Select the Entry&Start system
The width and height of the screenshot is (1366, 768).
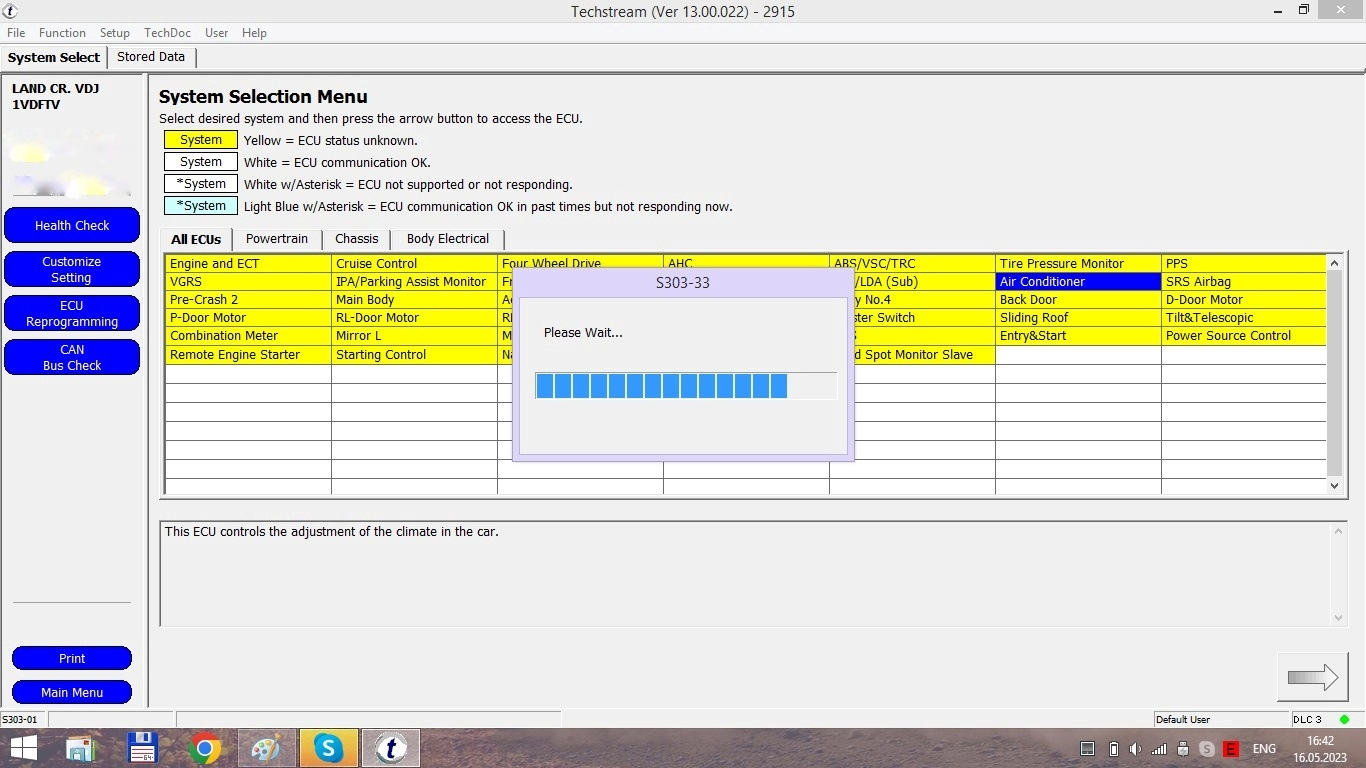(1078, 336)
